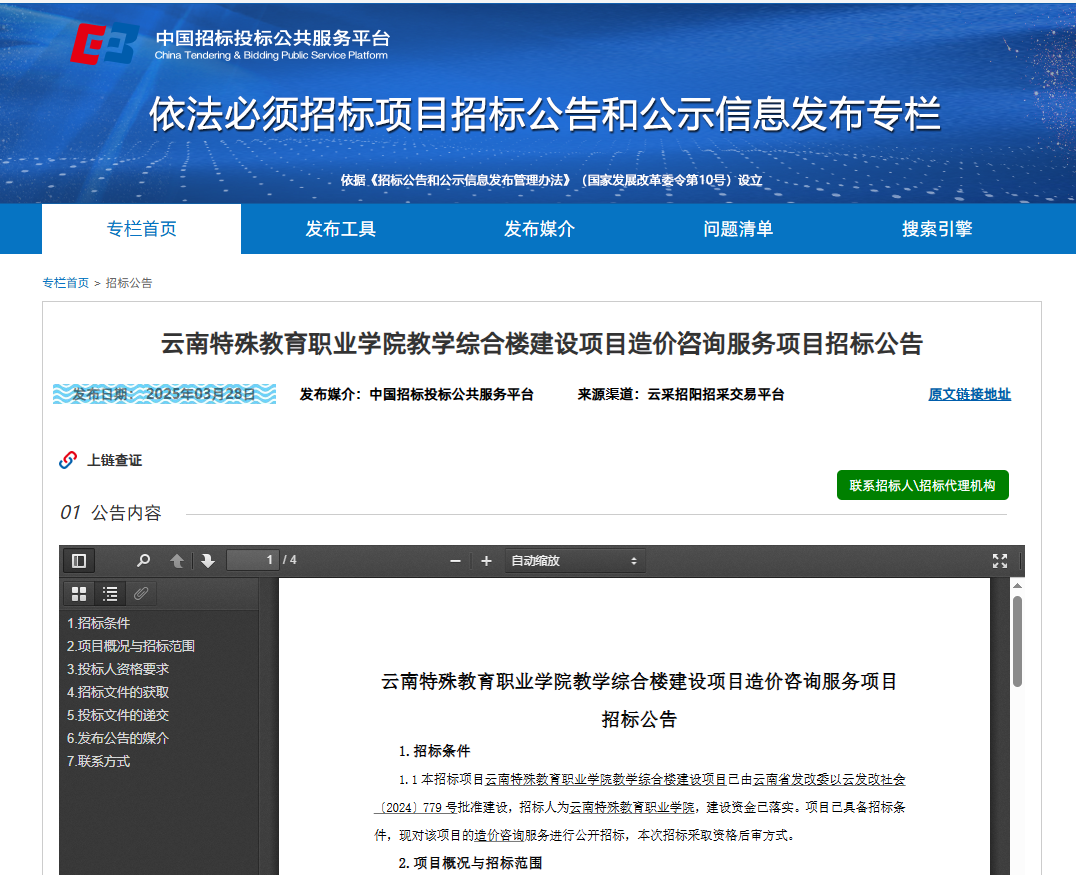Select 发布工具 navigation tab

click(340, 229)
